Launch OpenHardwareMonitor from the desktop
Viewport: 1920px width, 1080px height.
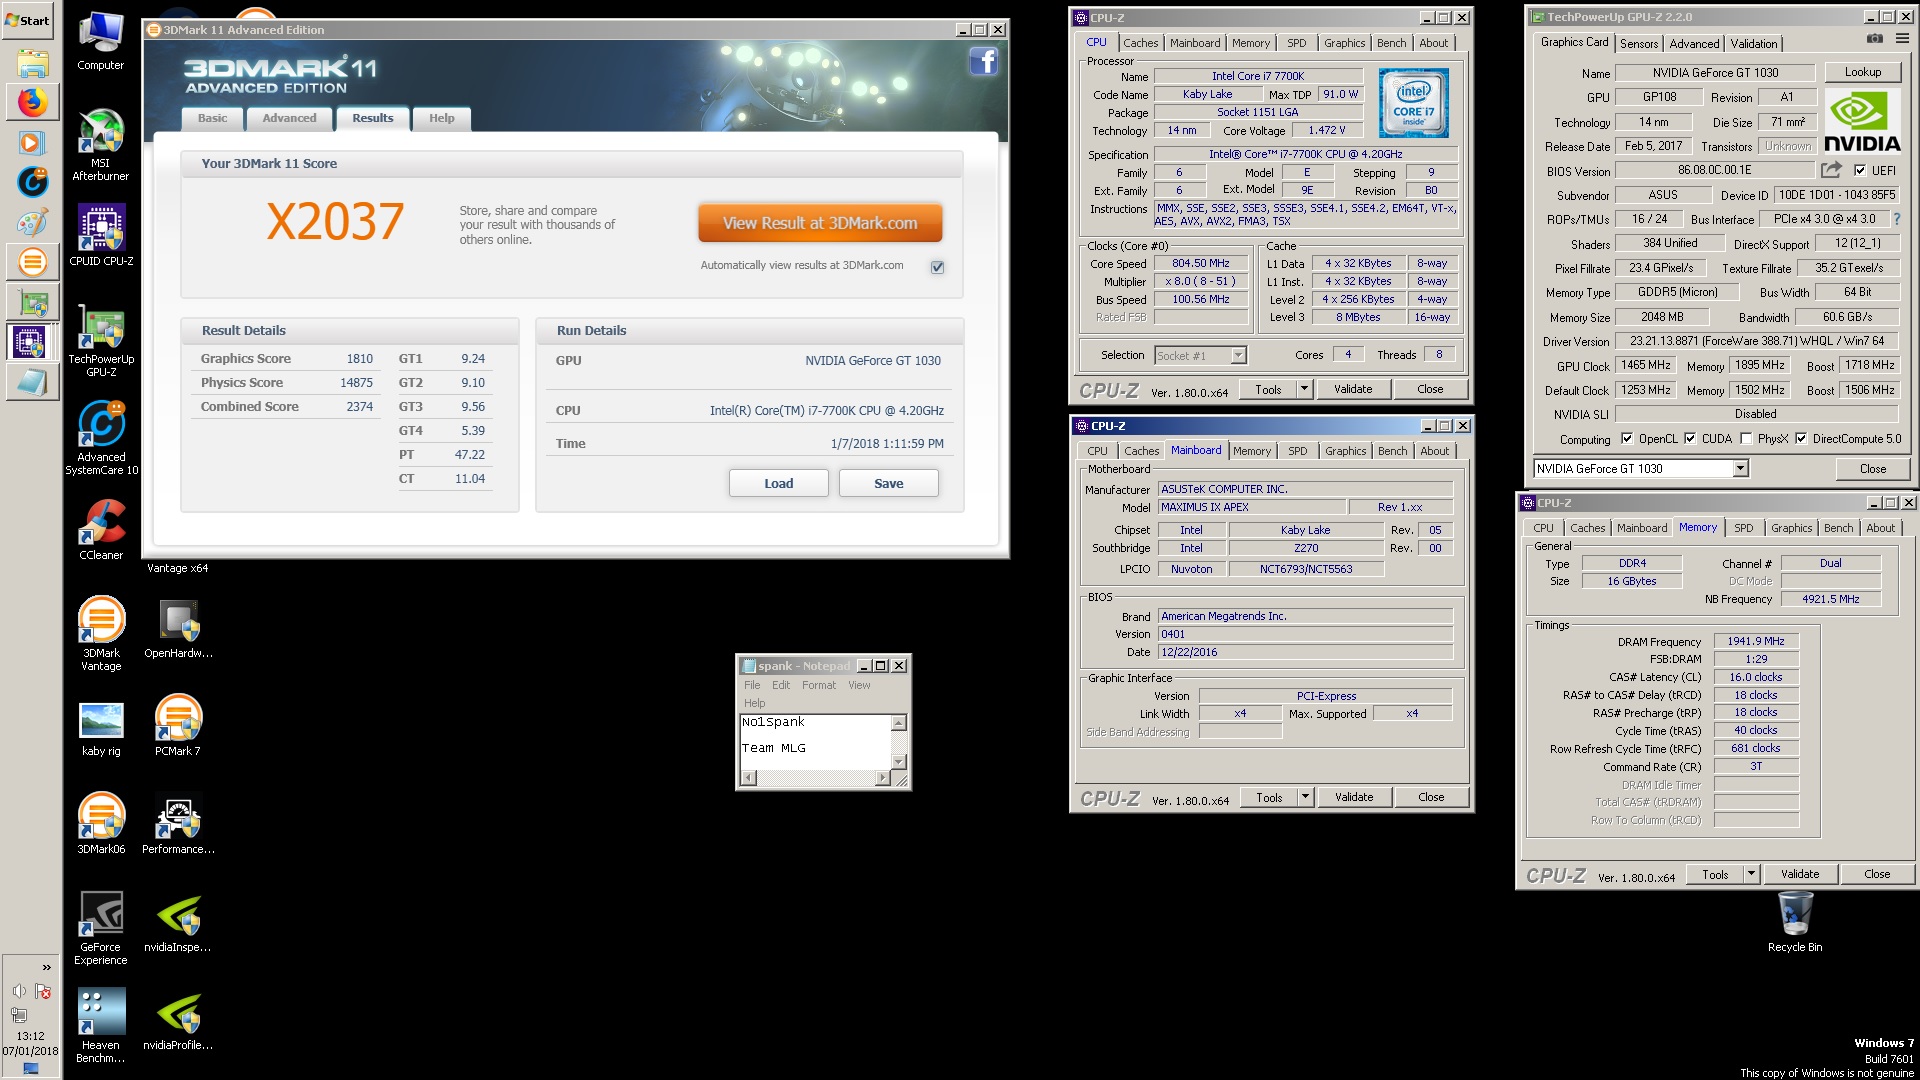(x=178, y=630)
